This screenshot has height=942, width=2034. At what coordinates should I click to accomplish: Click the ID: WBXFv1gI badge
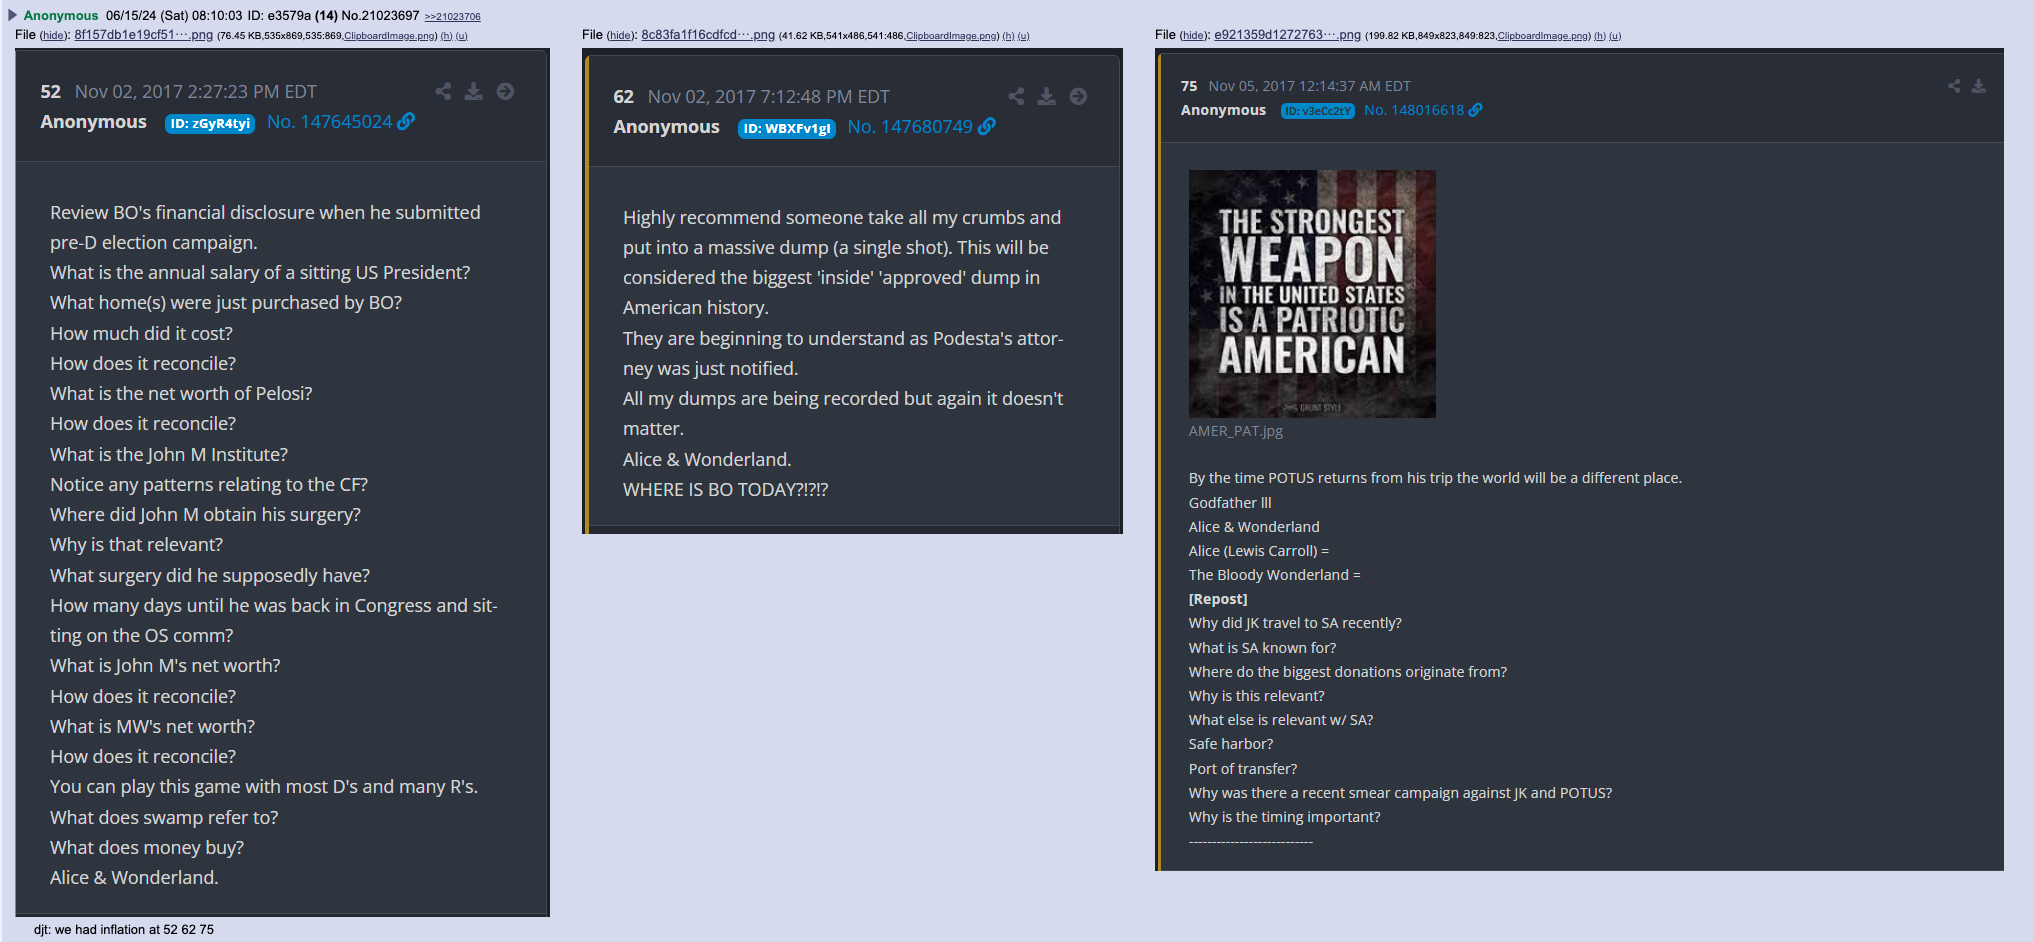(787, 128)
